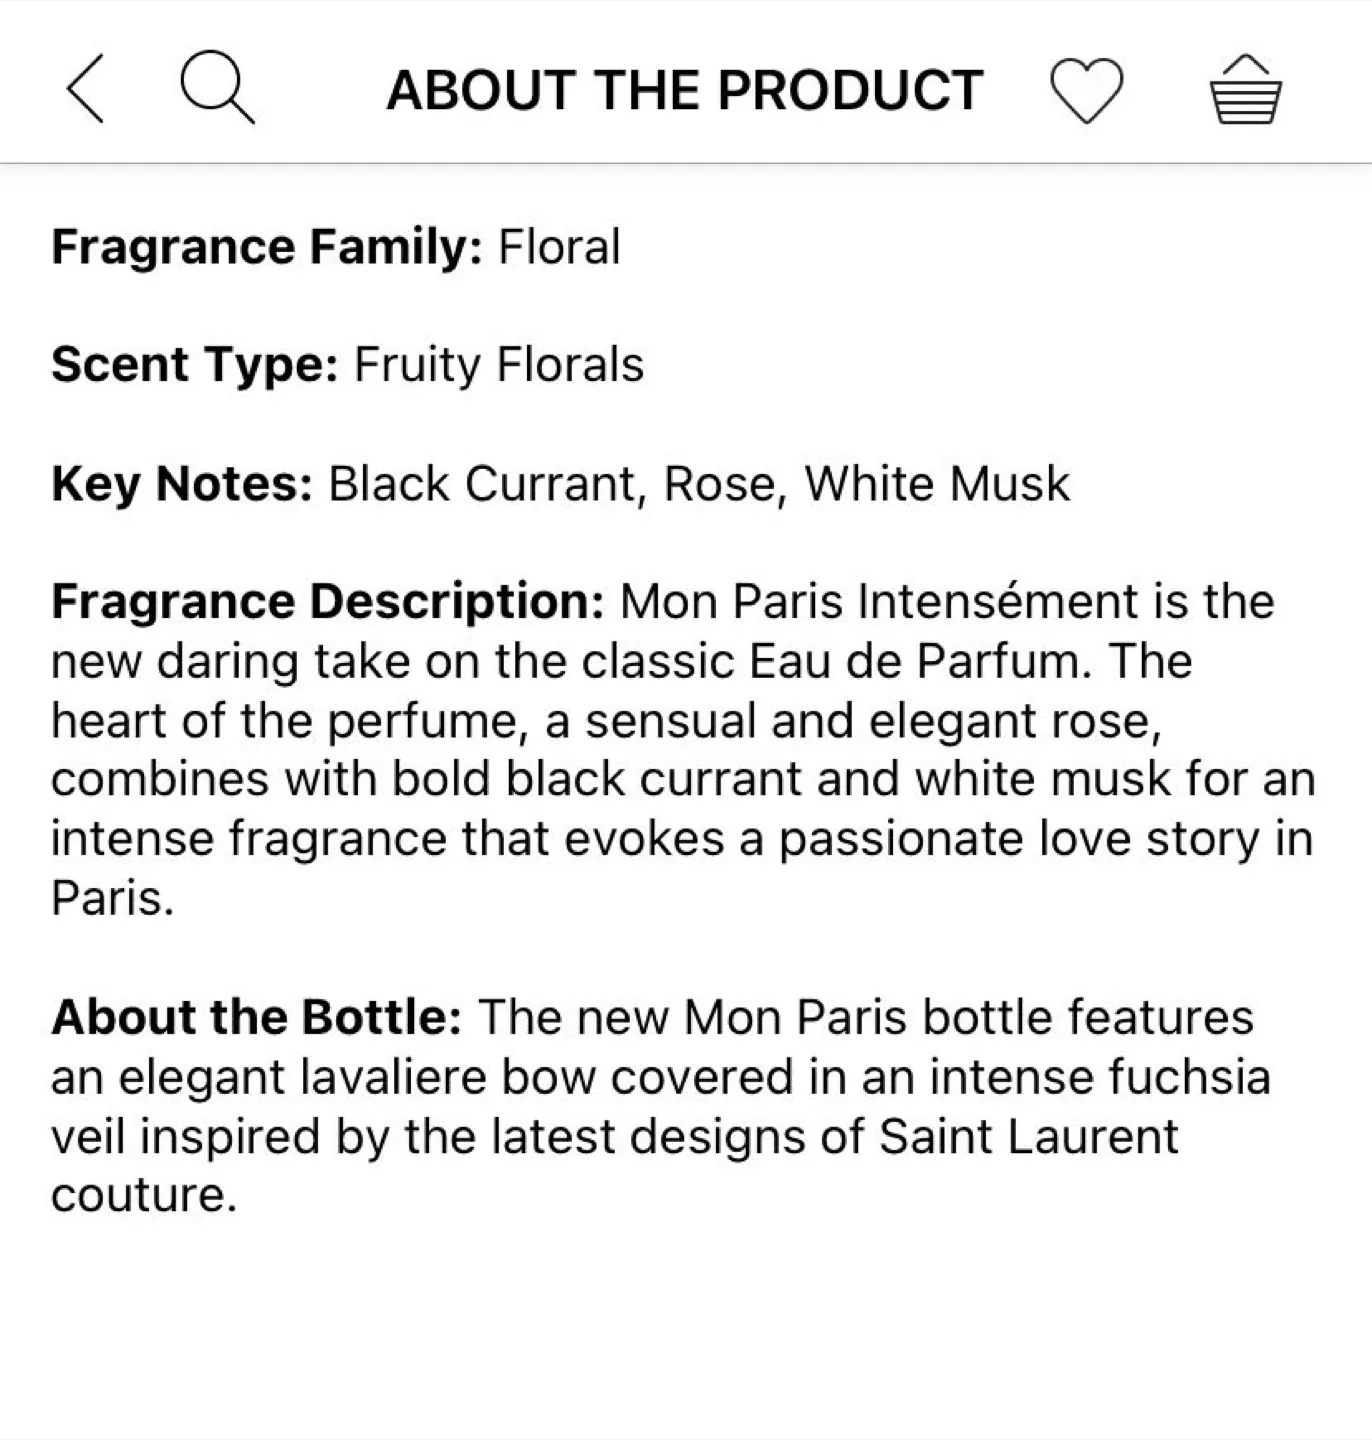Tap the search magnifier icon
The height and width of the screenshot is (1440, 1372).
[216, 87]
